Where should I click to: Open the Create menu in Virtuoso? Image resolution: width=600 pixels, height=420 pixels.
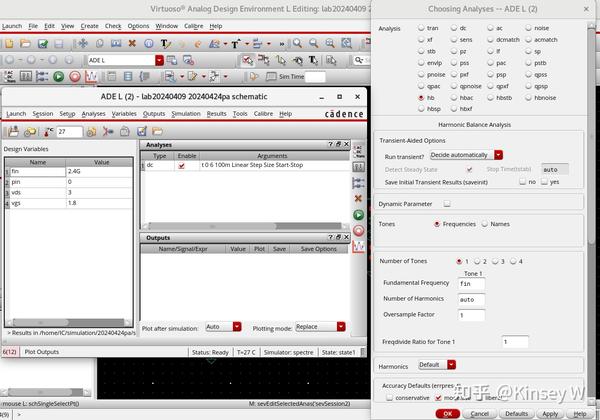(90, 26)
